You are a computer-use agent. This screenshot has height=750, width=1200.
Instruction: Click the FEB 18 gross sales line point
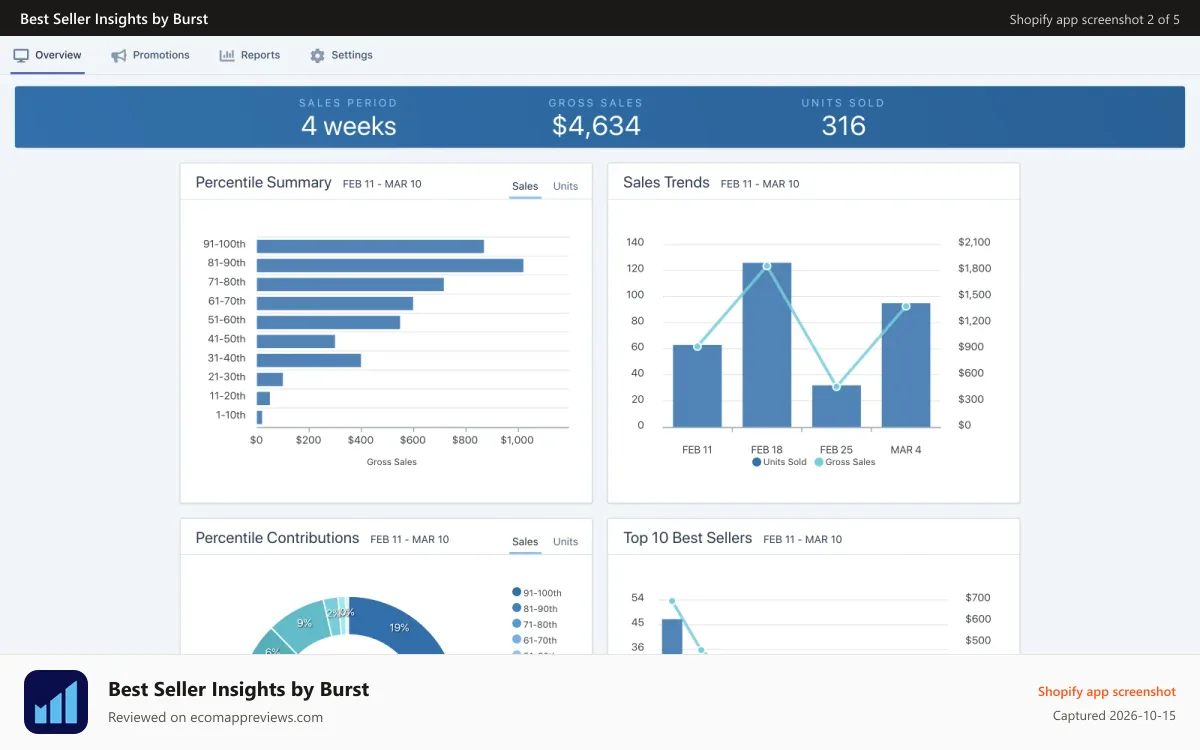767,266
